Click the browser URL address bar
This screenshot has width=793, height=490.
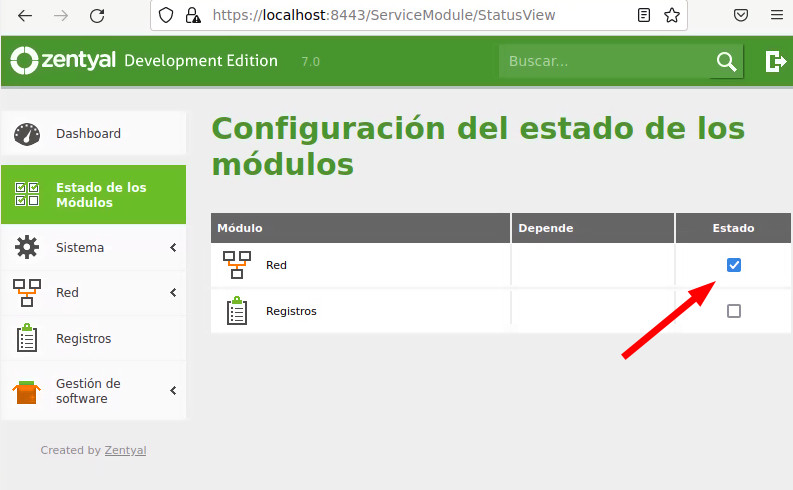point(419,15)
